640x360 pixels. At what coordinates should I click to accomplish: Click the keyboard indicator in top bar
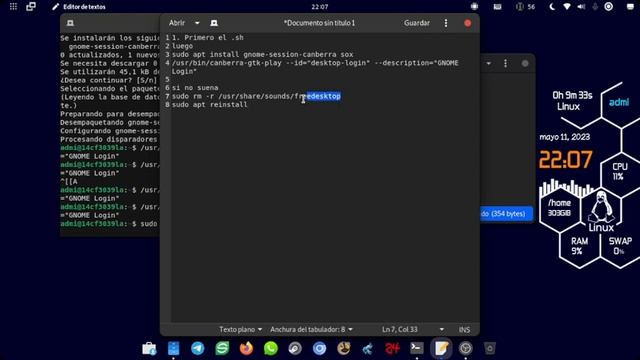point(497,7)
